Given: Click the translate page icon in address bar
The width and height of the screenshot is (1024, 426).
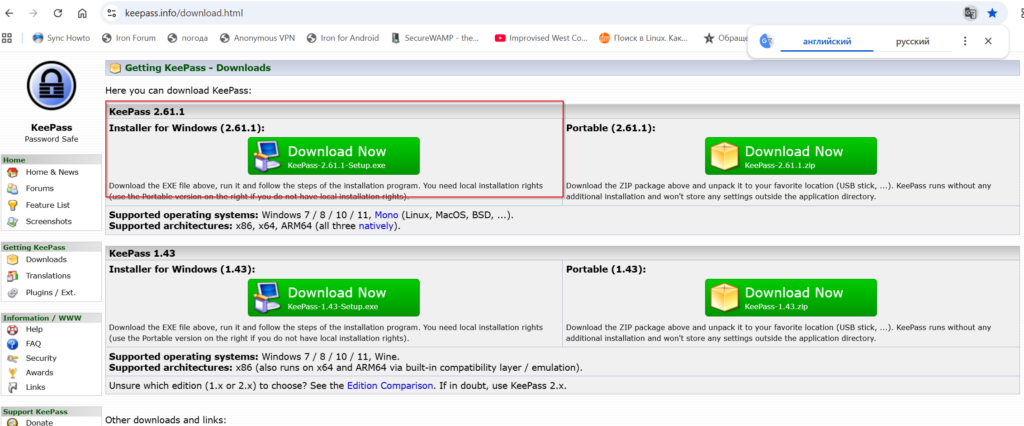Looking at the screenshot, I should point(971,13).
